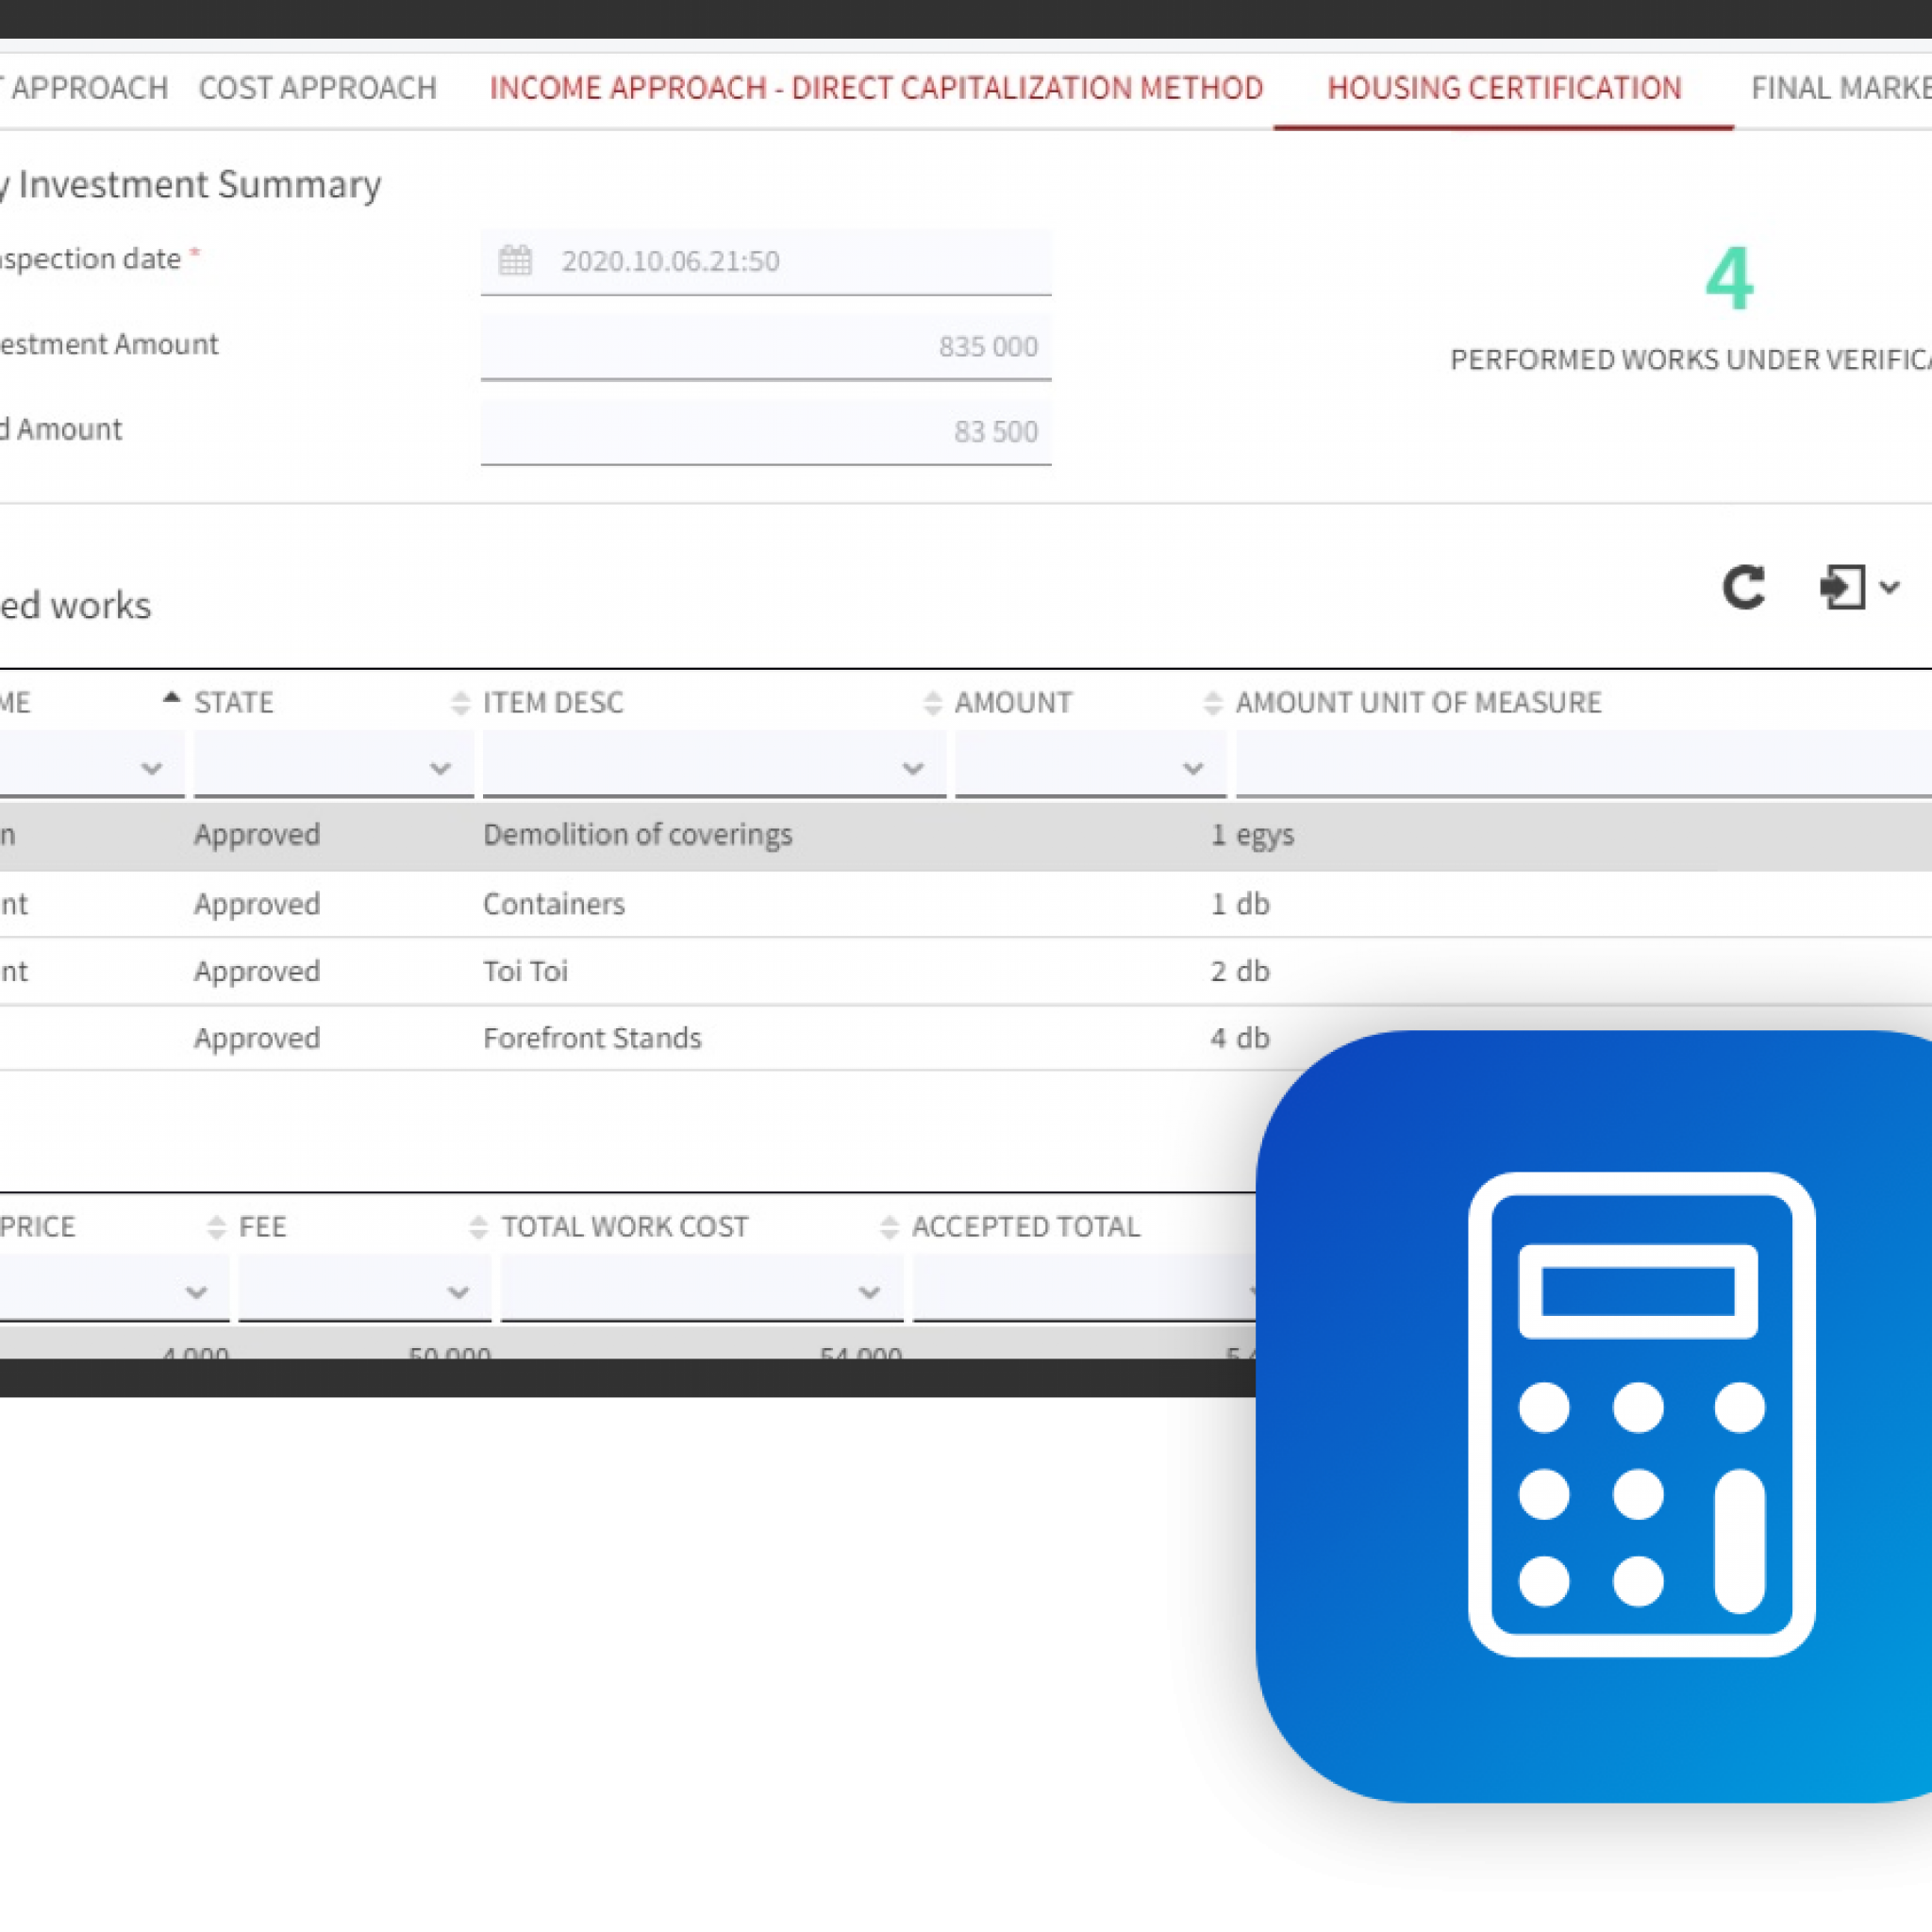The image size is (1932, 1932).
Task: Select the Demolition of coverings row
Action: coord(637,835)
